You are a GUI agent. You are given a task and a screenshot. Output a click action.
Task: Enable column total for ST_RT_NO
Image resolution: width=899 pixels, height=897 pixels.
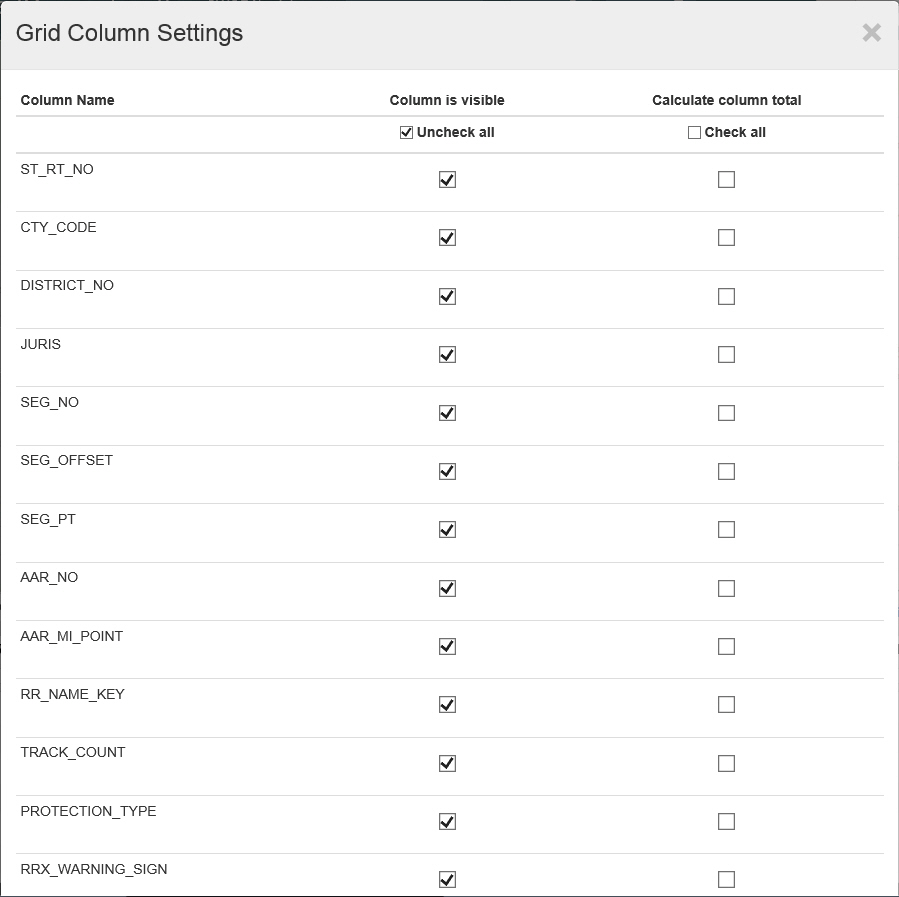tap(726, 180)
